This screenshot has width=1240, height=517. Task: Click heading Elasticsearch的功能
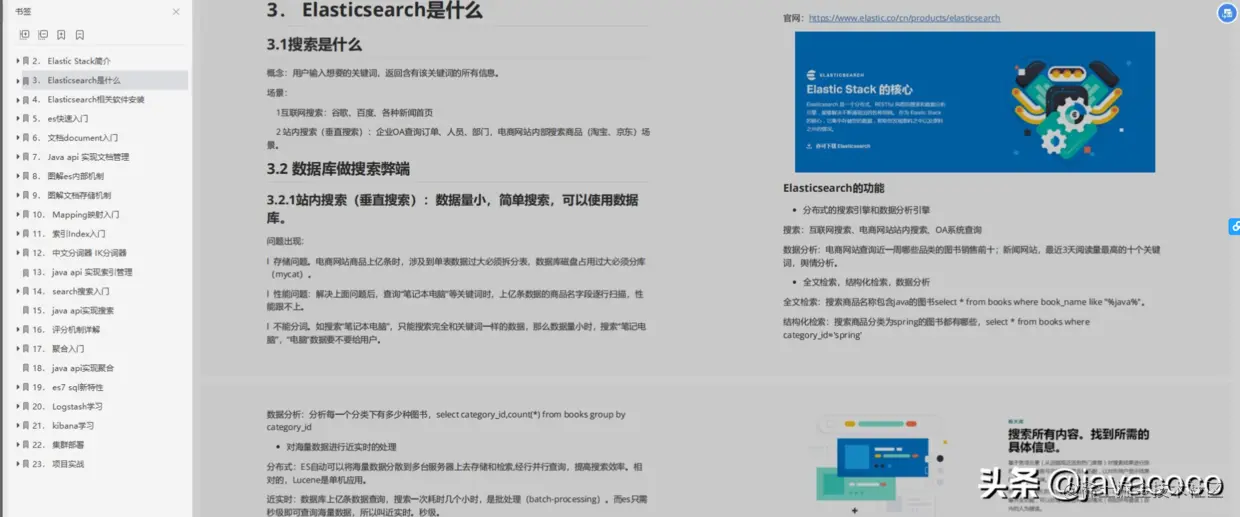coord(833,188)
